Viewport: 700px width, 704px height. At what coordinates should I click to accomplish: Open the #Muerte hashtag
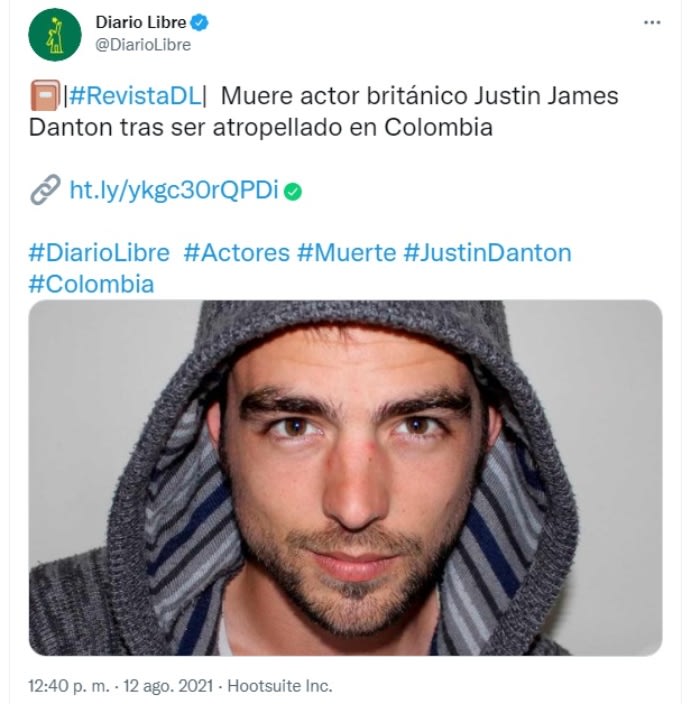click(x=347, y=252)
